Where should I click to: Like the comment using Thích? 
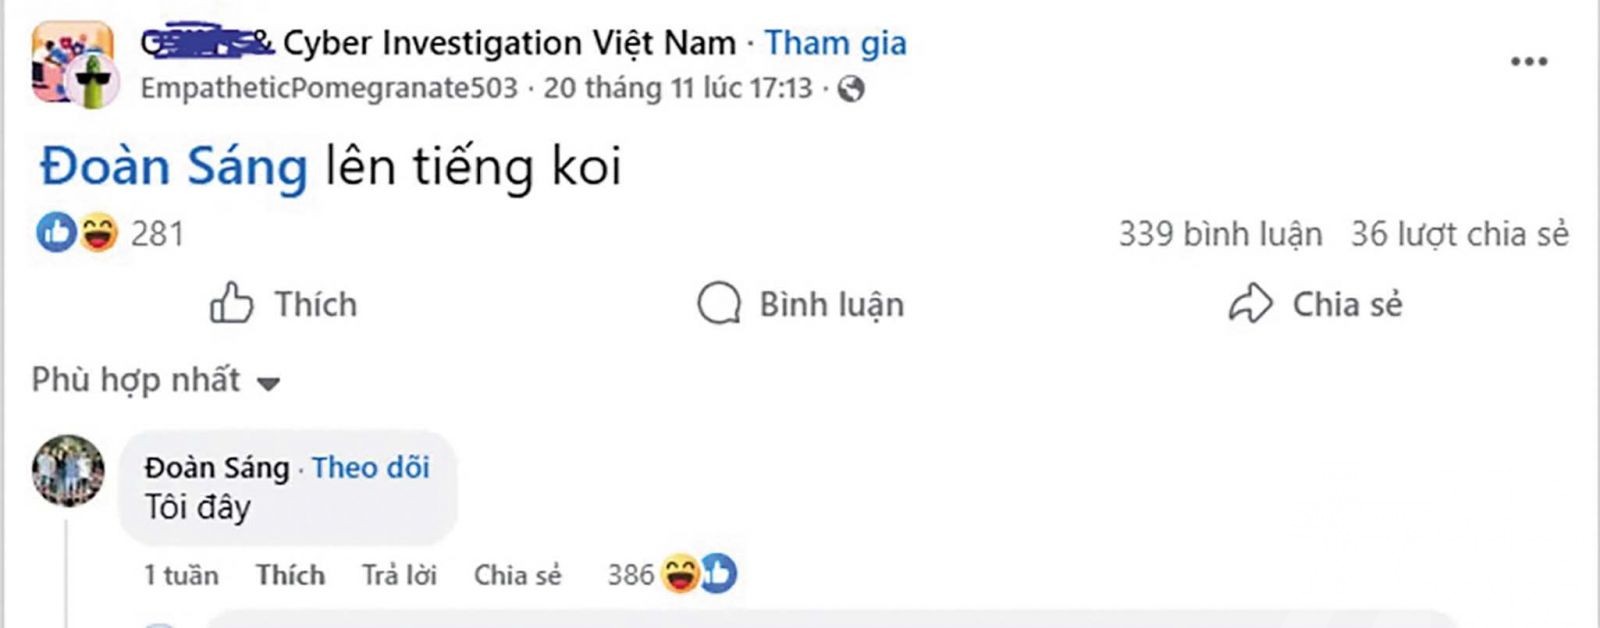pos(290,575)
